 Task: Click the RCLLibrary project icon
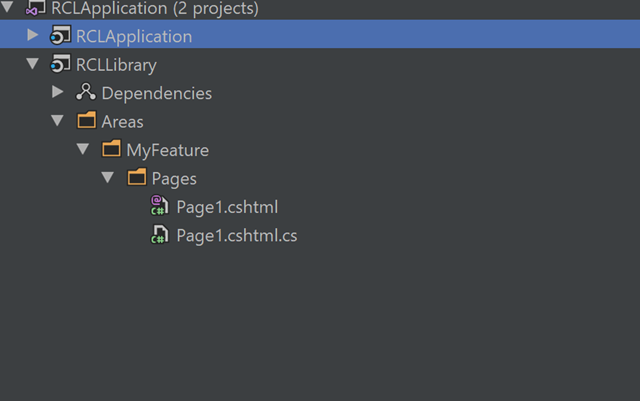click(60, 64)
